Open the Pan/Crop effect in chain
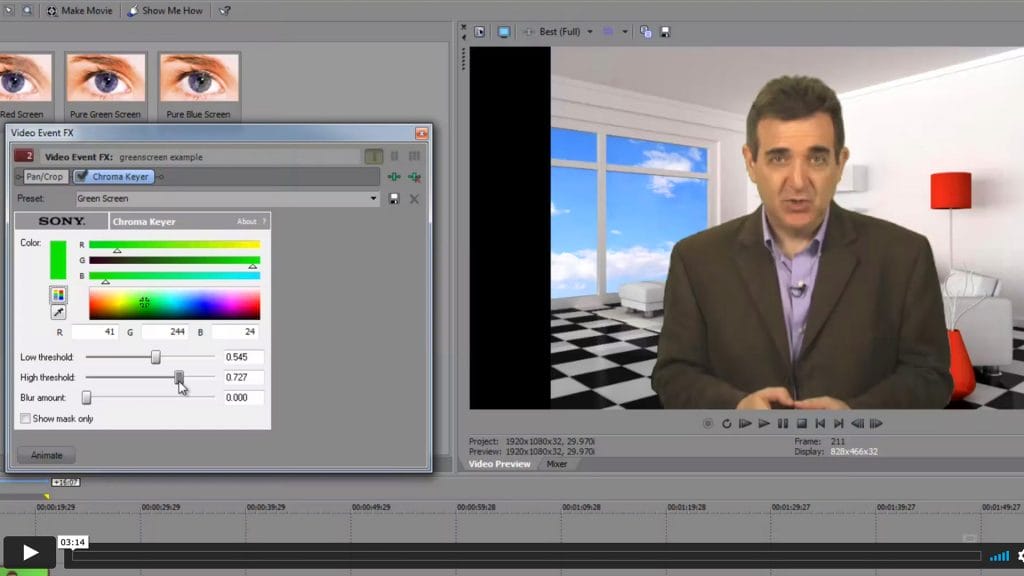This screenshot has height=576, width=1024. tap(44, 176)
